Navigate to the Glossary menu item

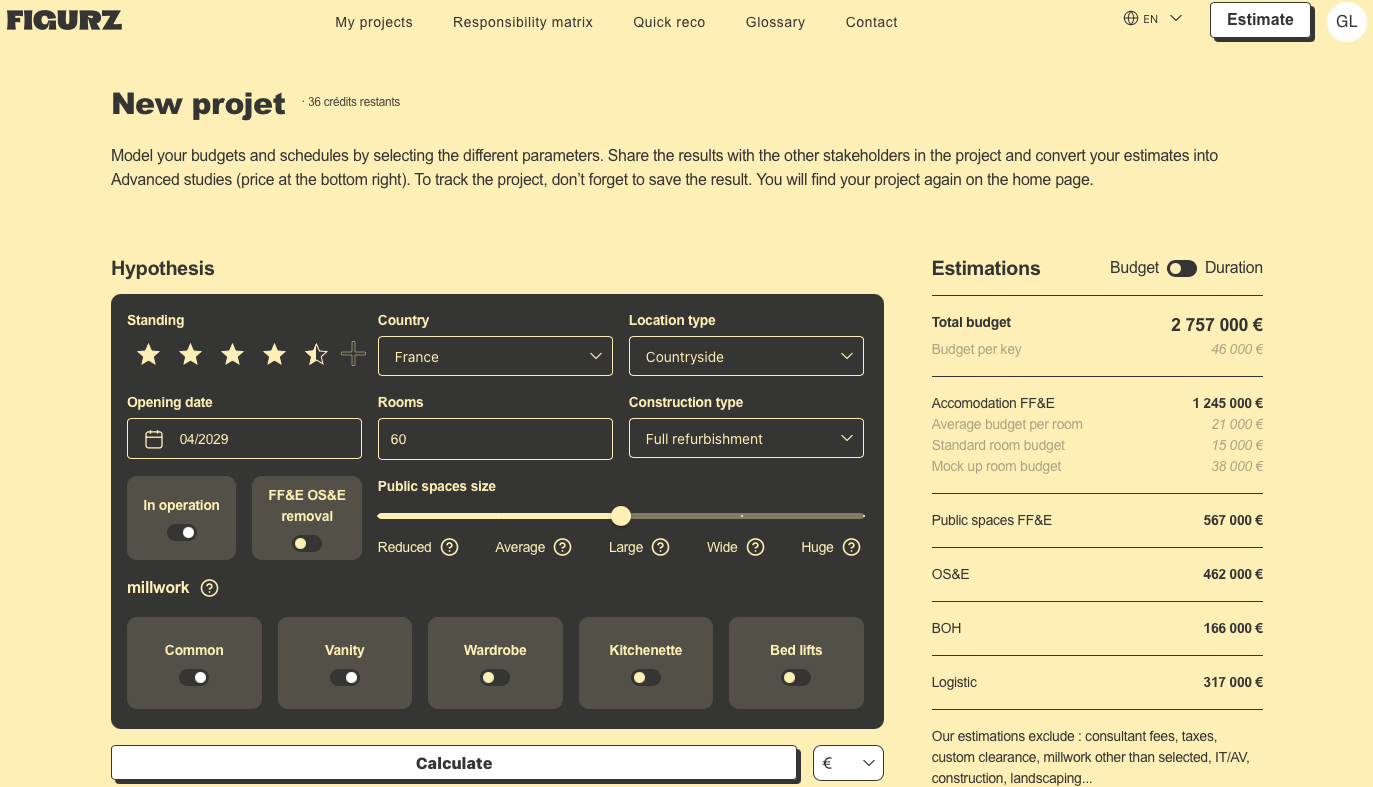(x=775, y=22)
